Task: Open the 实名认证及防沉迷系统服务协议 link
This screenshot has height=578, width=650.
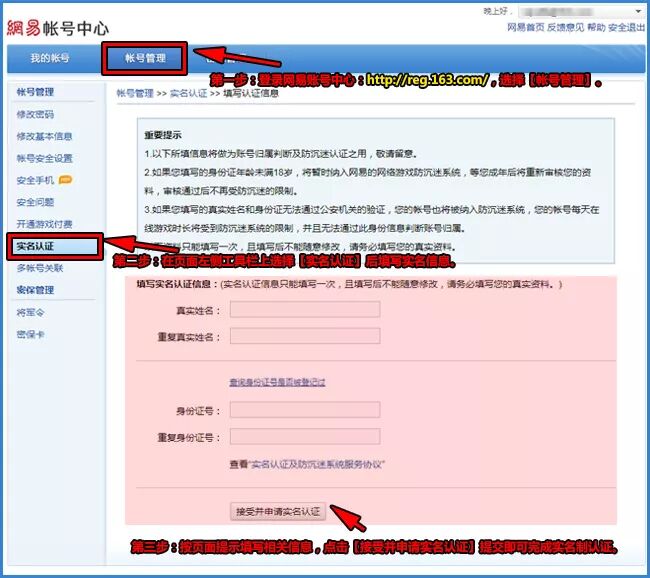Action: tap(317, 464)
